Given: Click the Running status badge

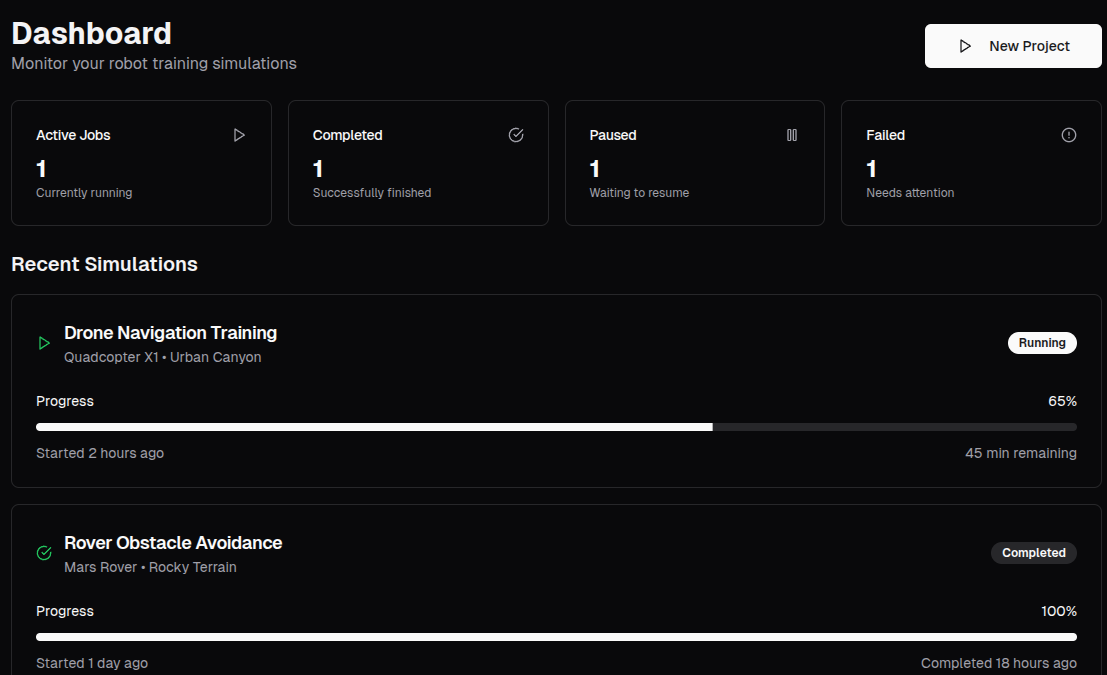Looking at the screenshot, I should click(x=1042, y=343).
